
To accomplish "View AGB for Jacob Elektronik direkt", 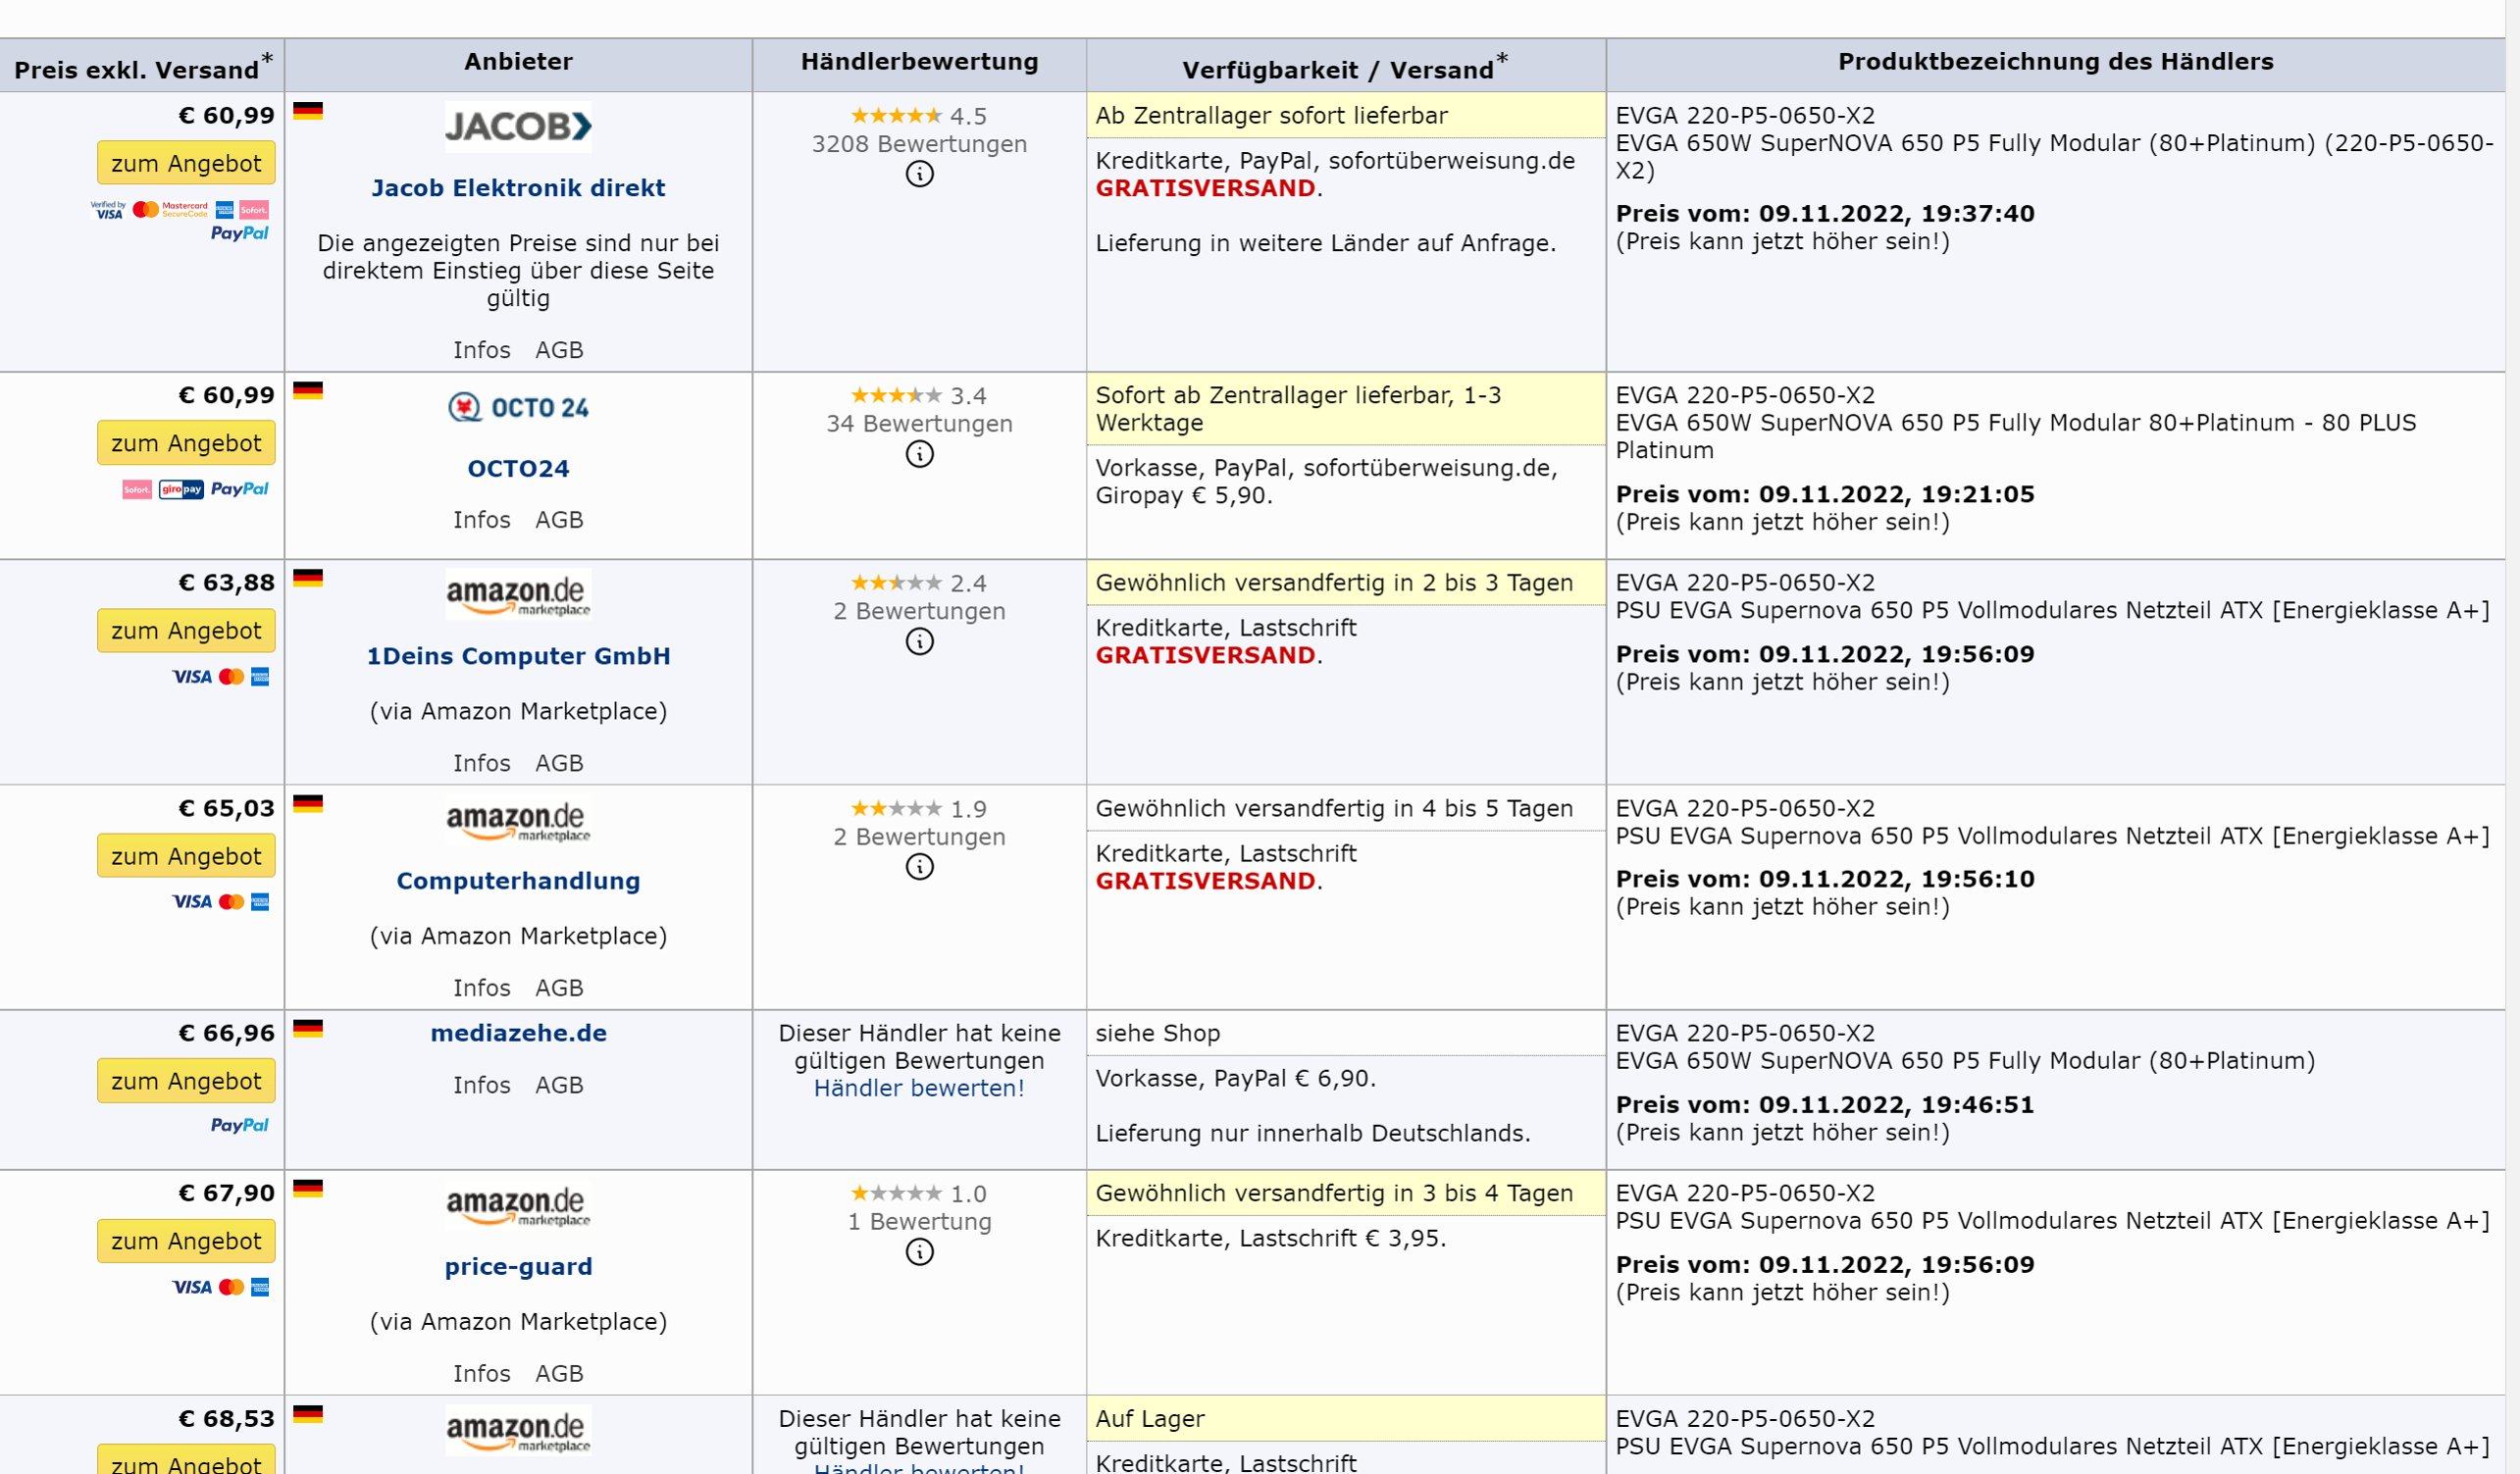I will pos(559,350).
